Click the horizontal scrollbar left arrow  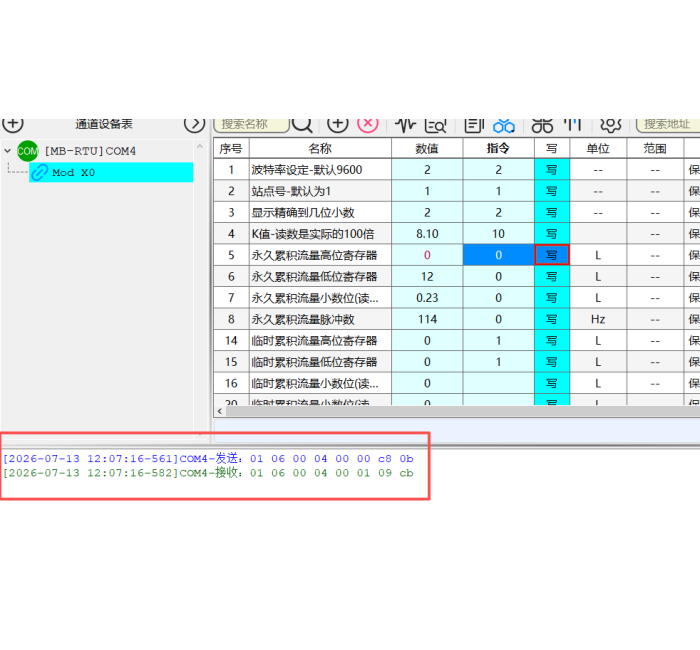pyautogui.click(x=220, y=411)
